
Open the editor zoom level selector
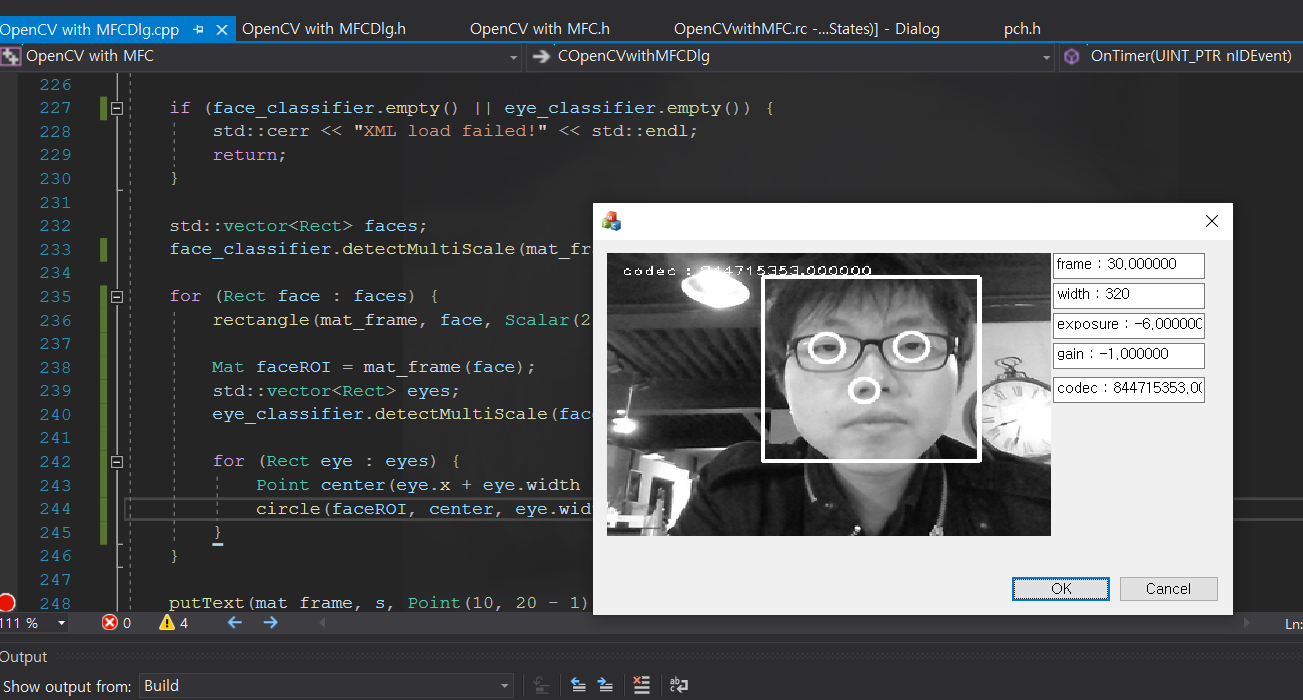[x=30, y=622]
